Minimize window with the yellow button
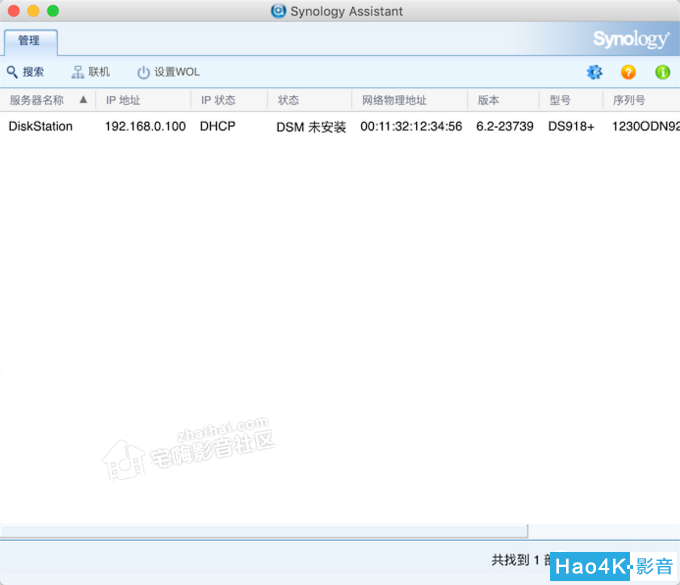Screen dimensions: 680x585 [x=33, y=11]
